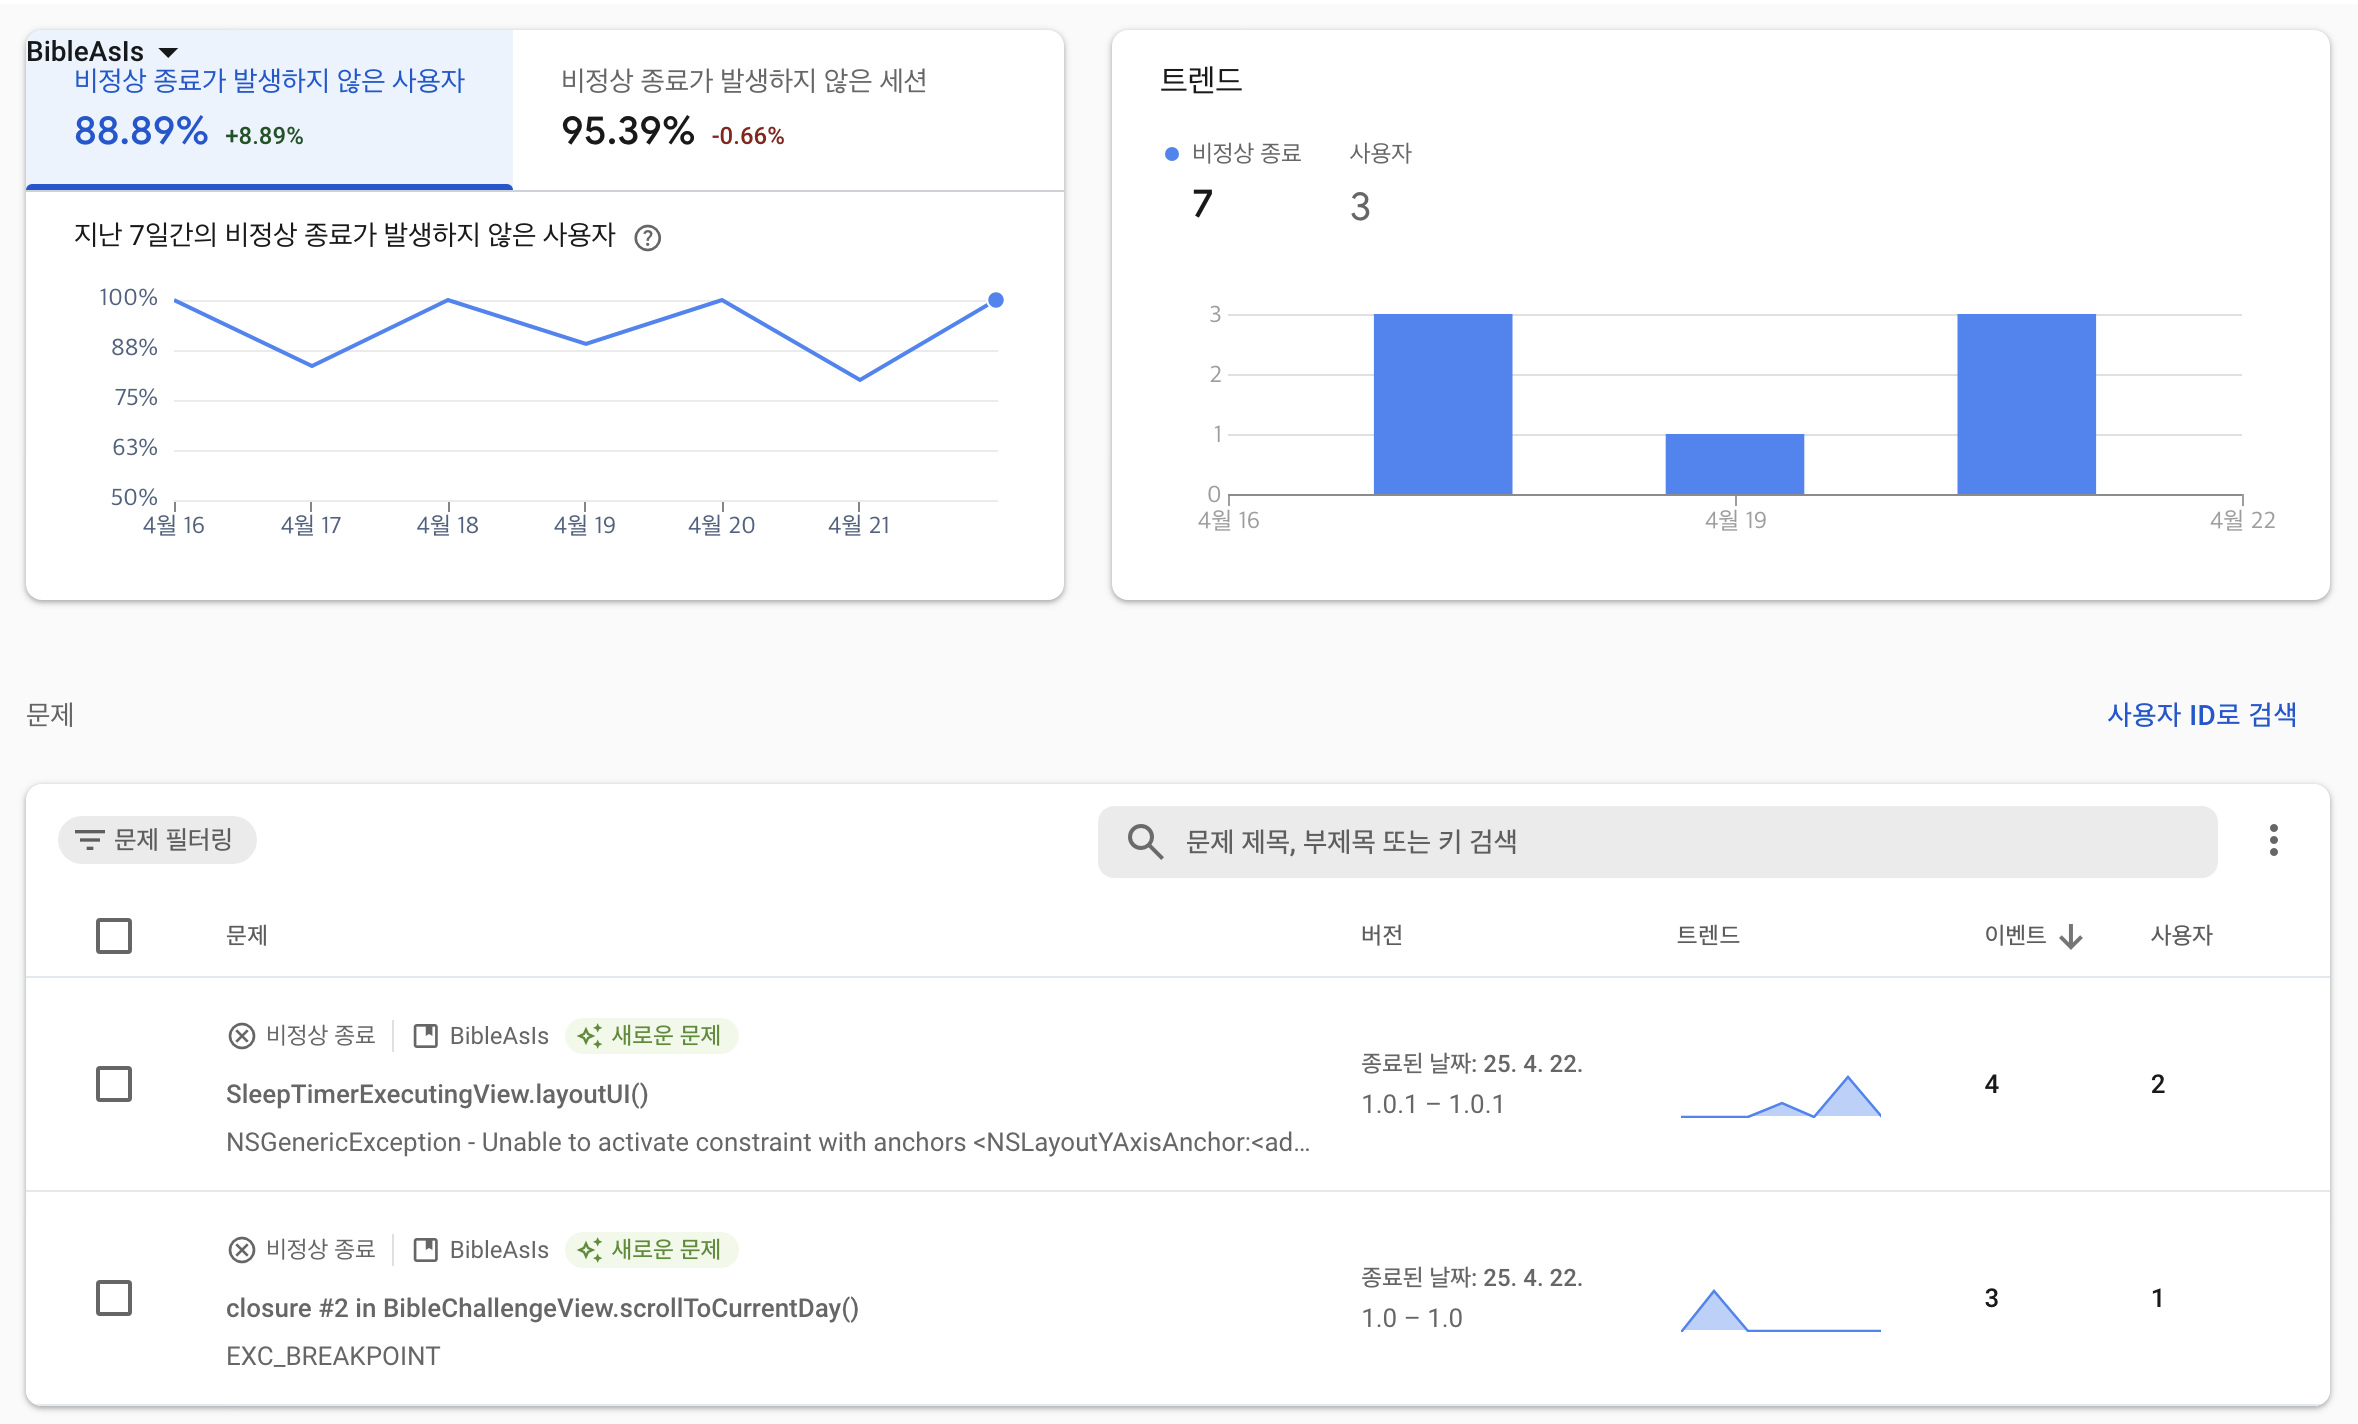Screen dimensions: 2358x1424
Task: Click the filter lines icon in 문제 필터링
Action: coord(90,840)
